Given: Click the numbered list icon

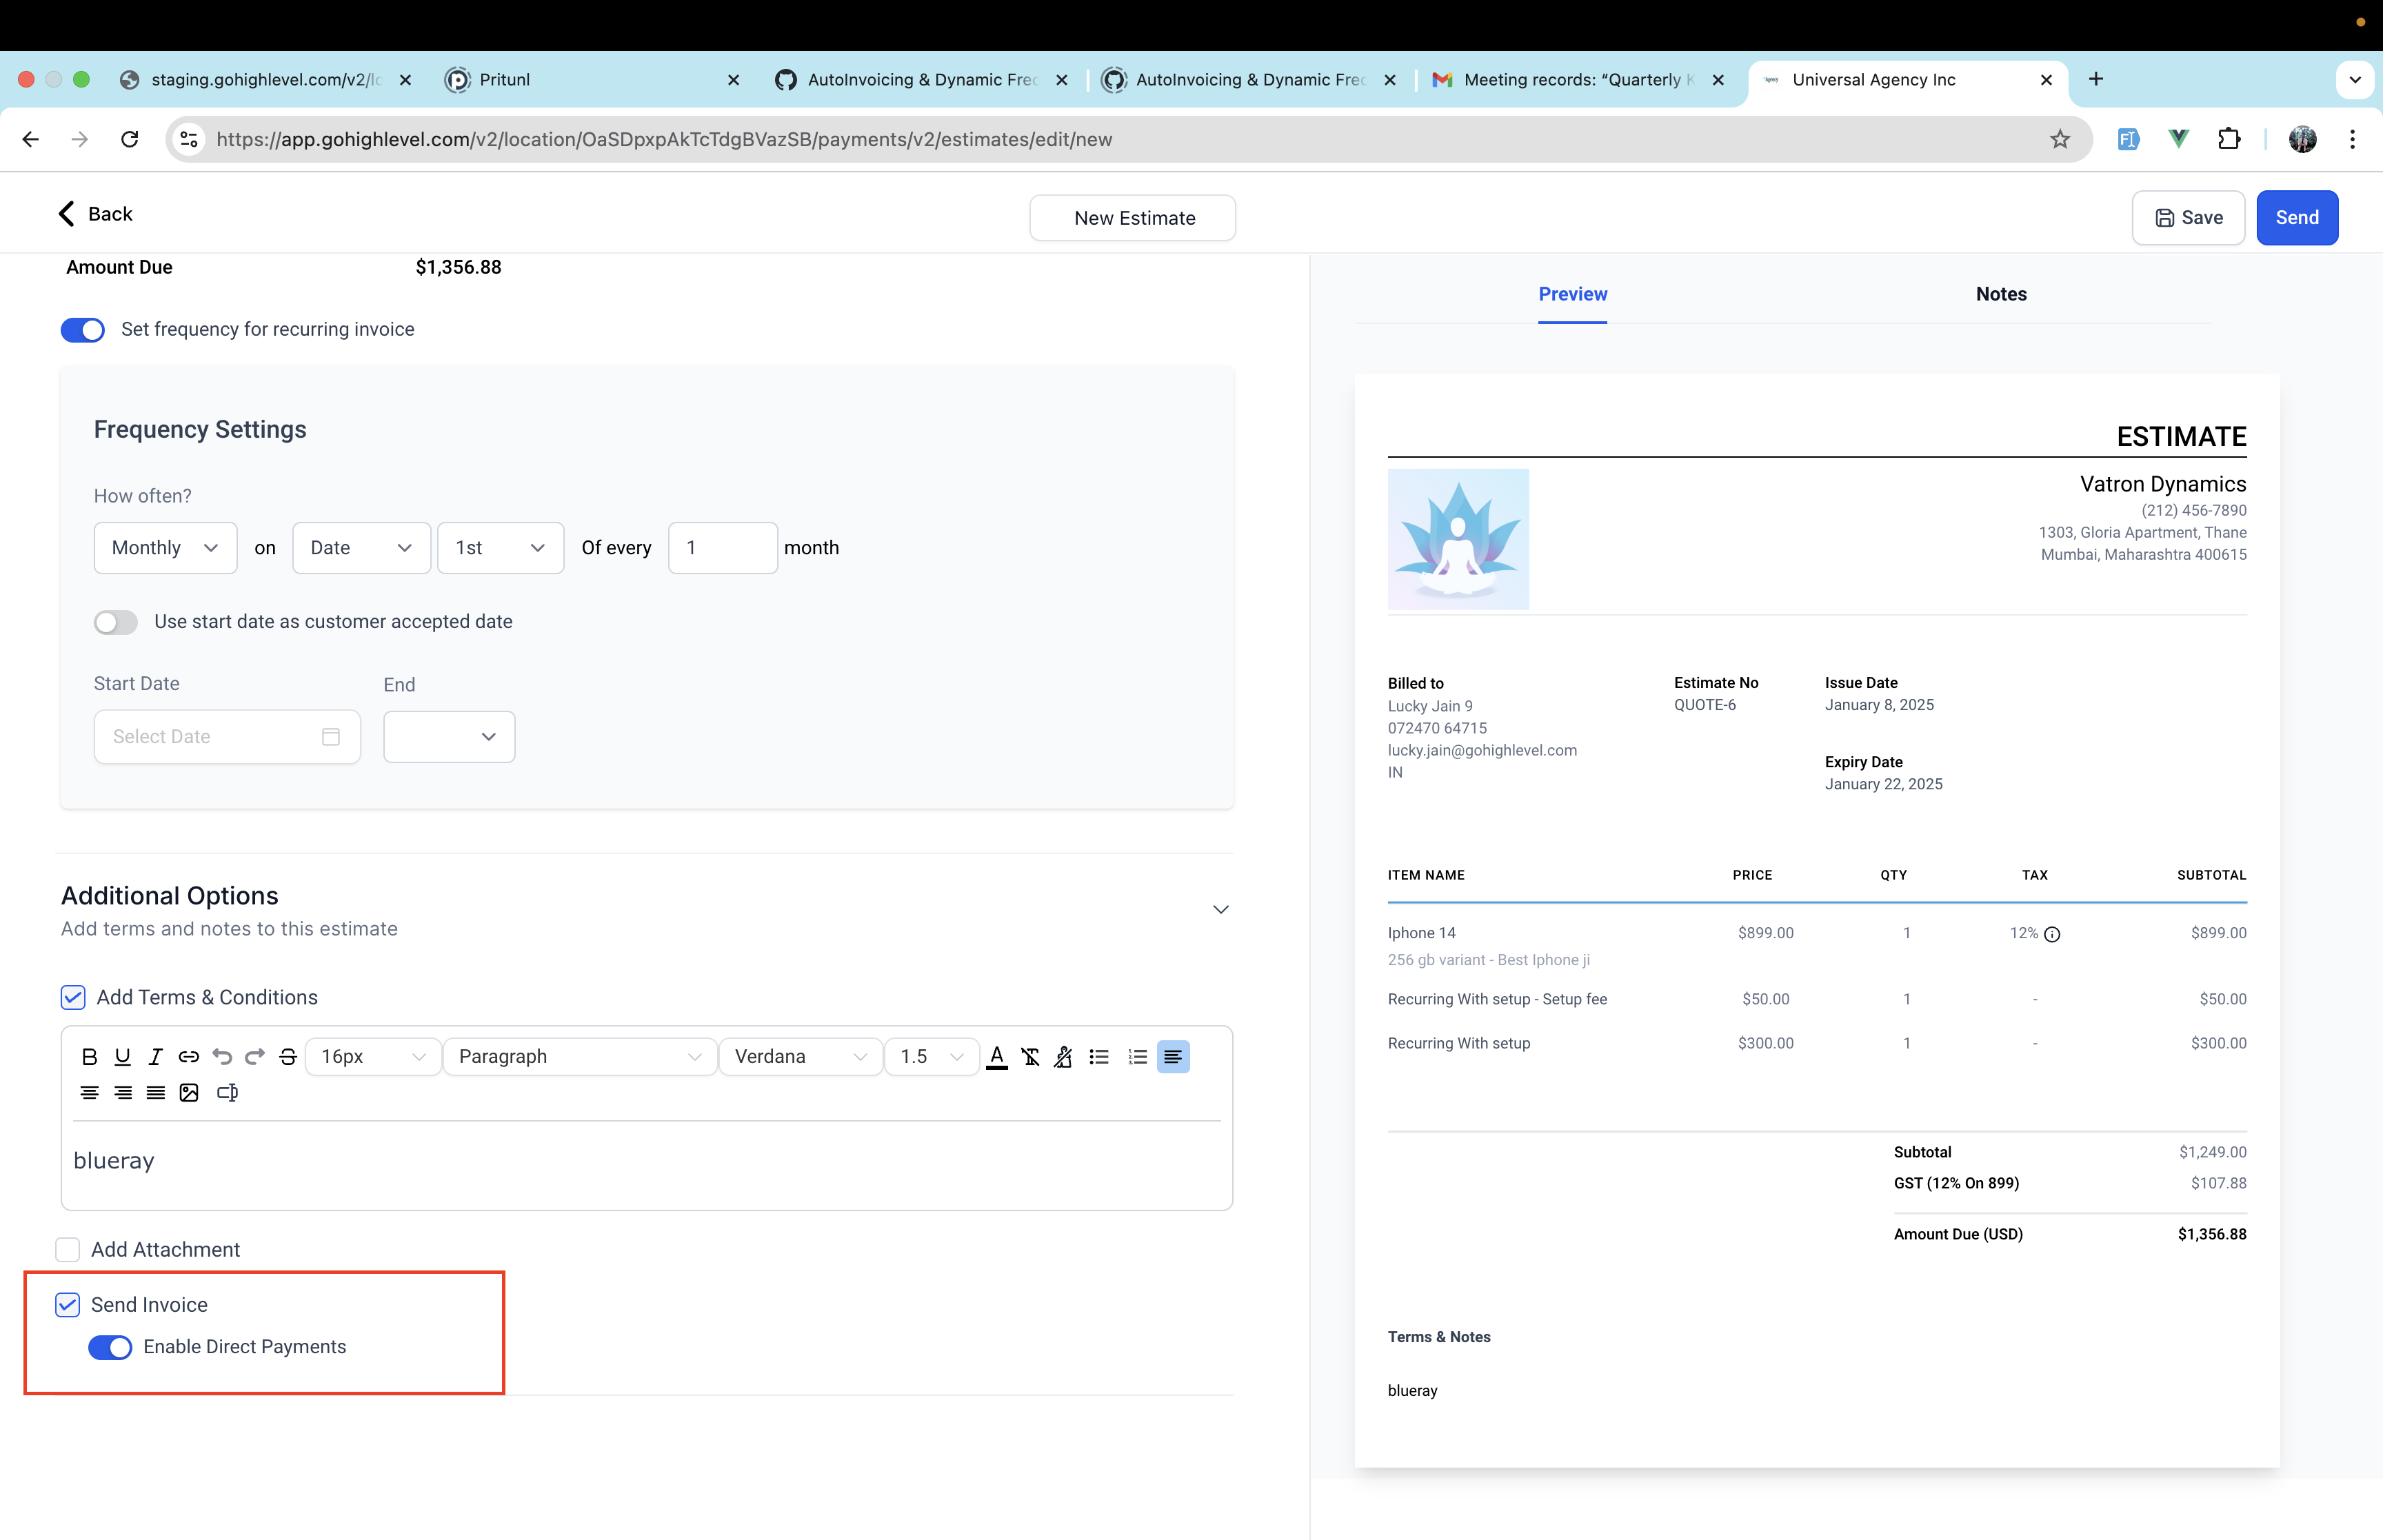Looking at the screenshot, I should coord(1137,1057).
